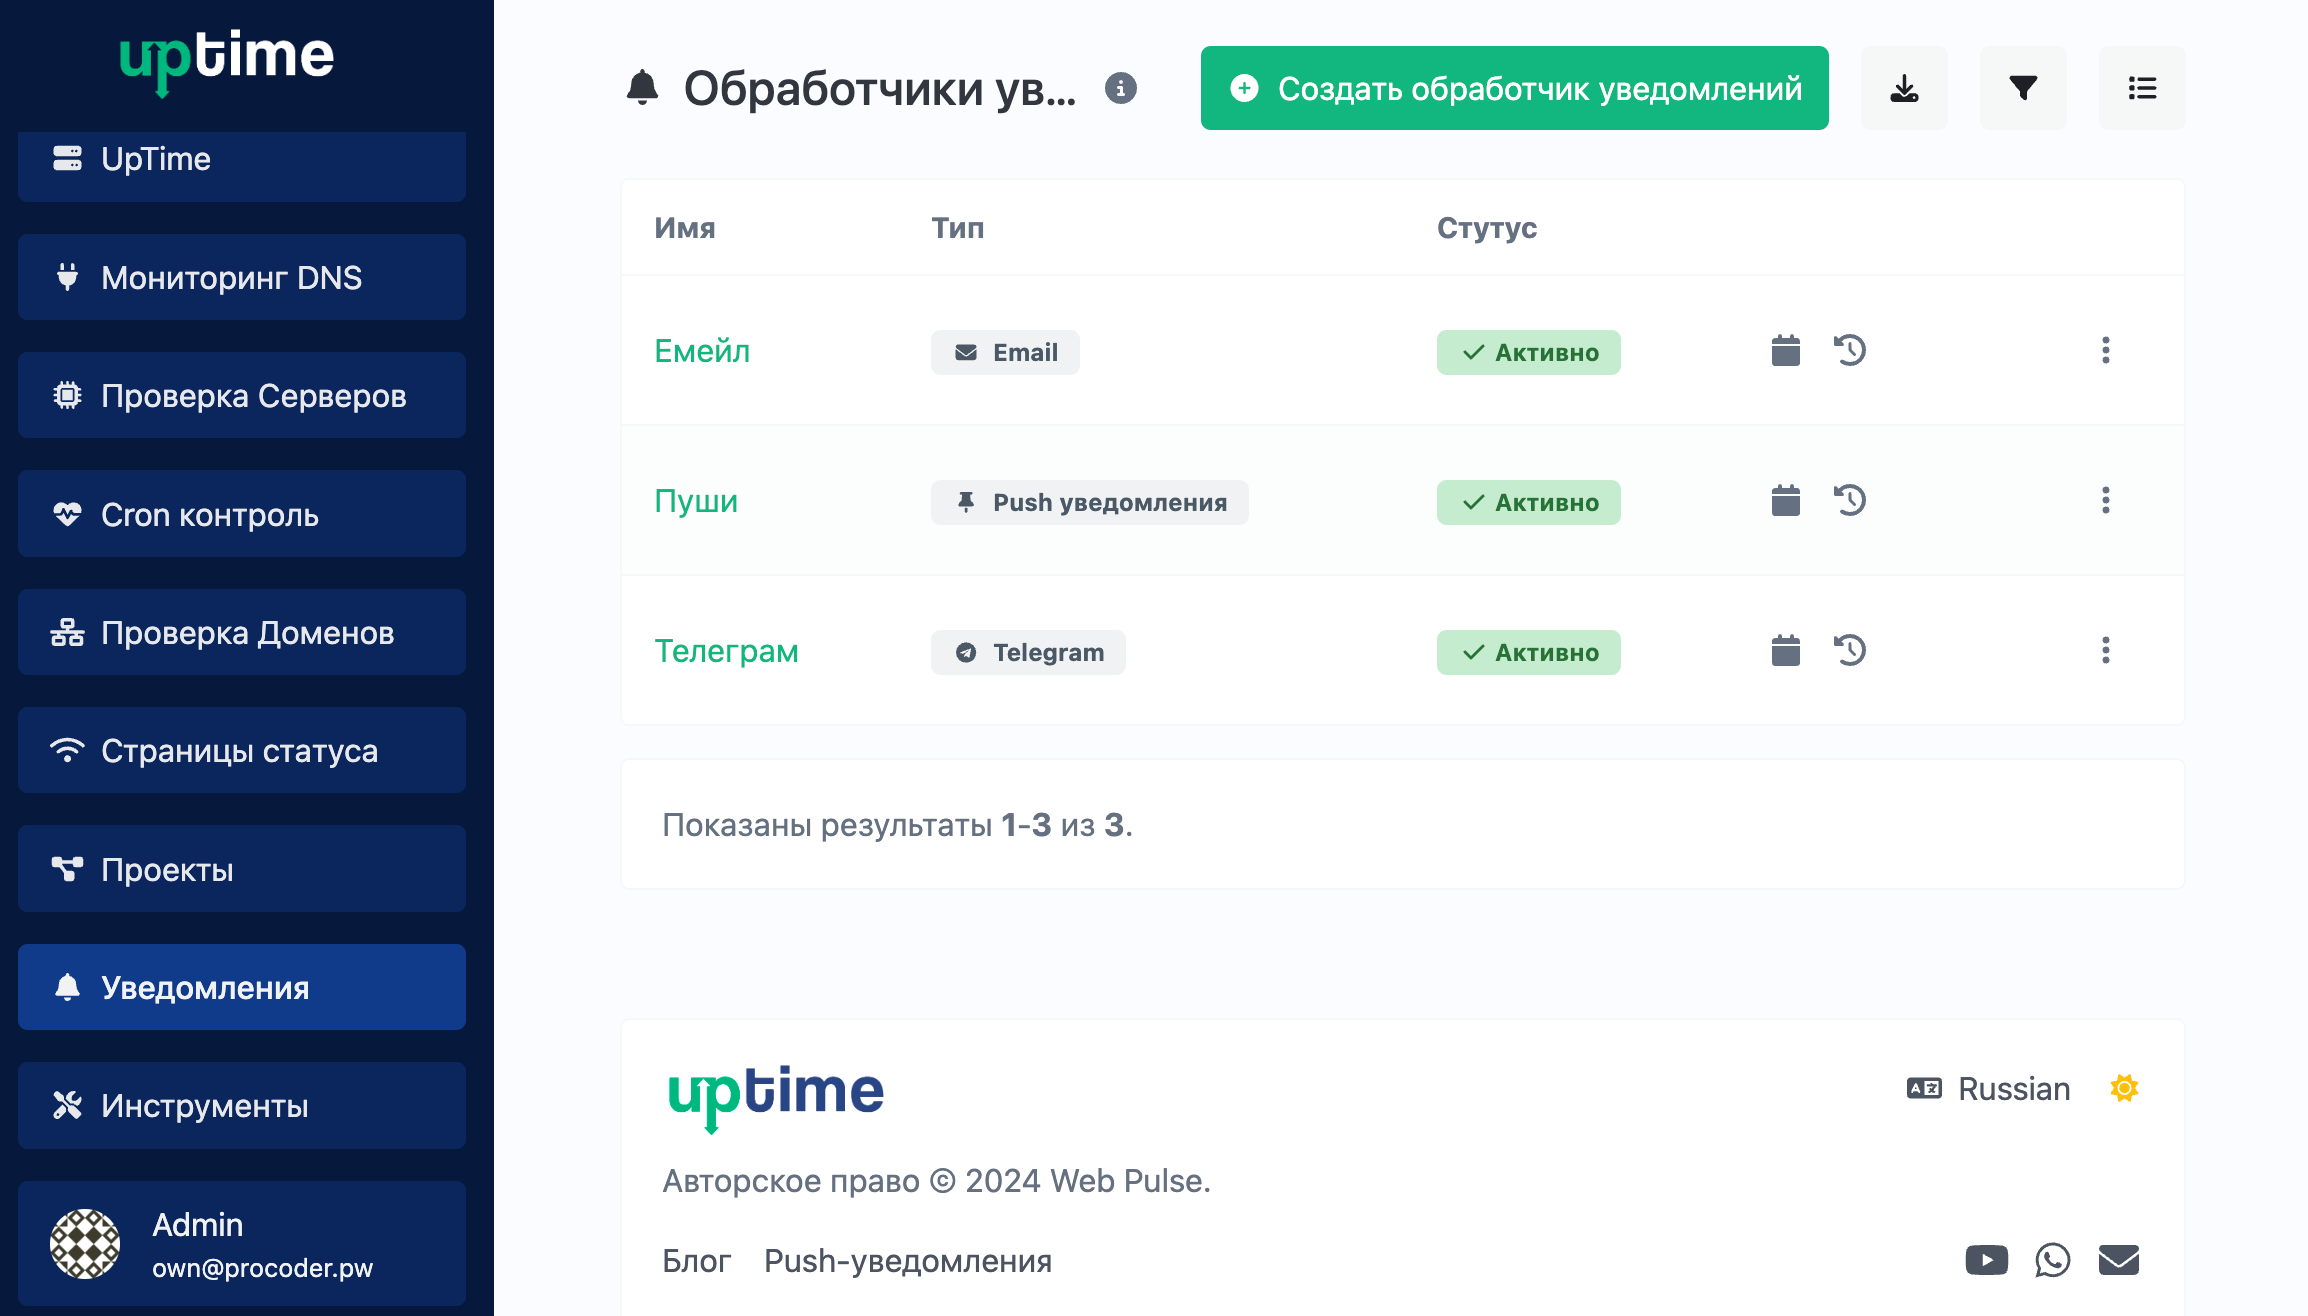Click the envelope icon in footer

point(2118,1260)
